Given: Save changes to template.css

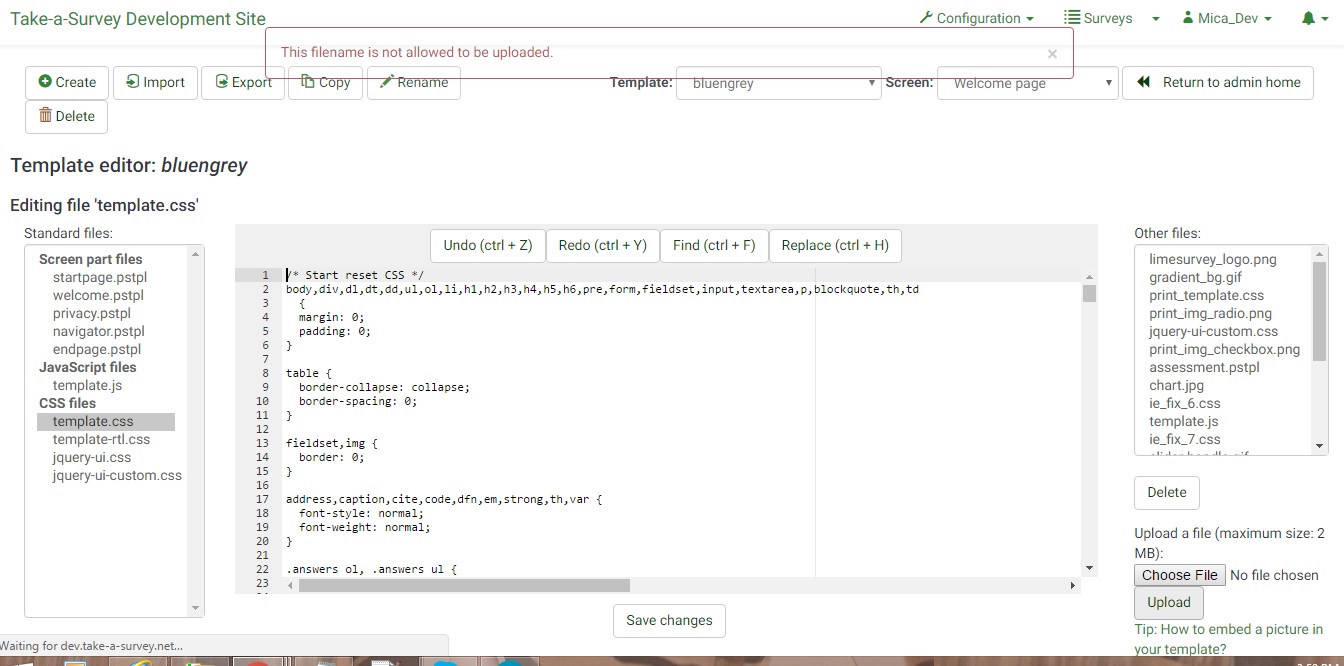Looking at the screenshot, I should tap(669, 620).
